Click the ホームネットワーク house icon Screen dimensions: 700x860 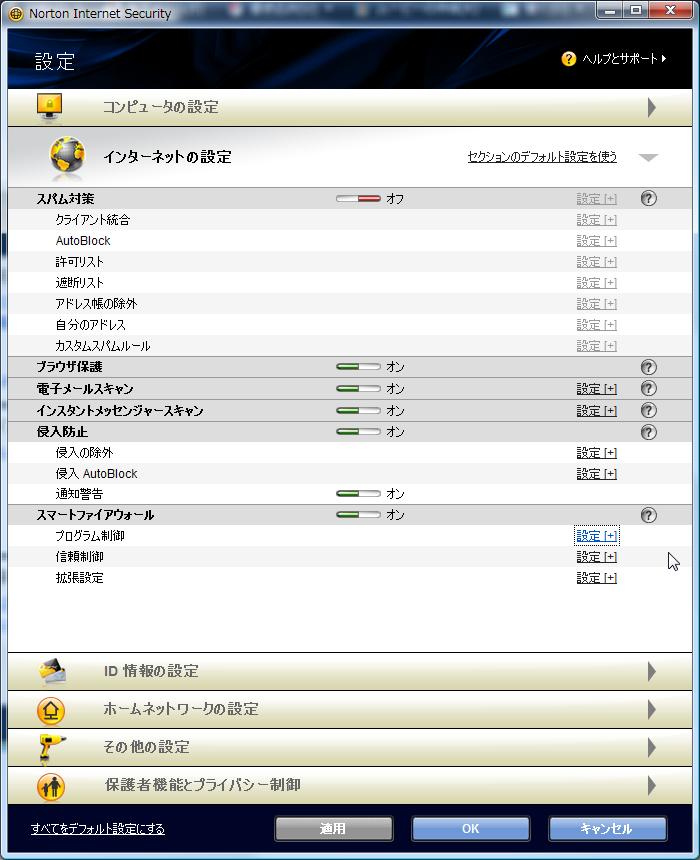[50, 710]
